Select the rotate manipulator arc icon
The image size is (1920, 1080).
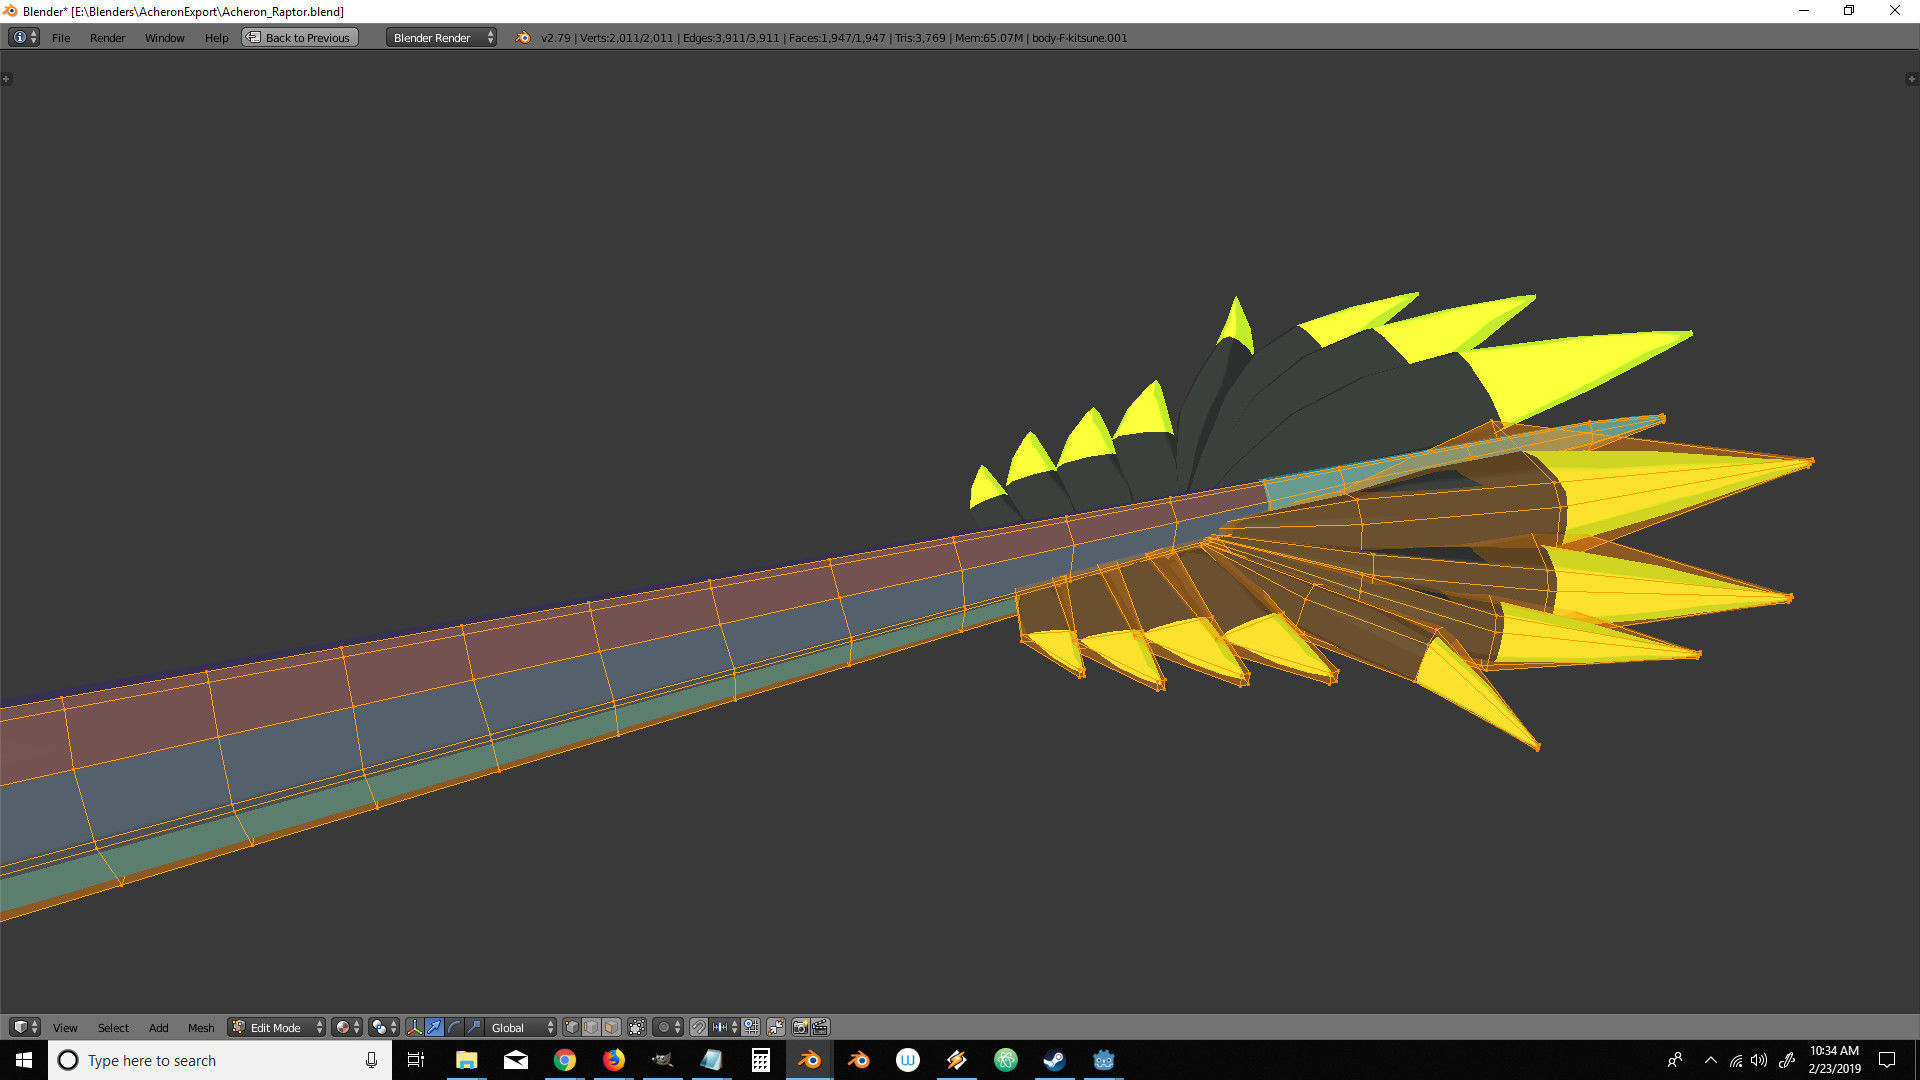click(454, 1027)
